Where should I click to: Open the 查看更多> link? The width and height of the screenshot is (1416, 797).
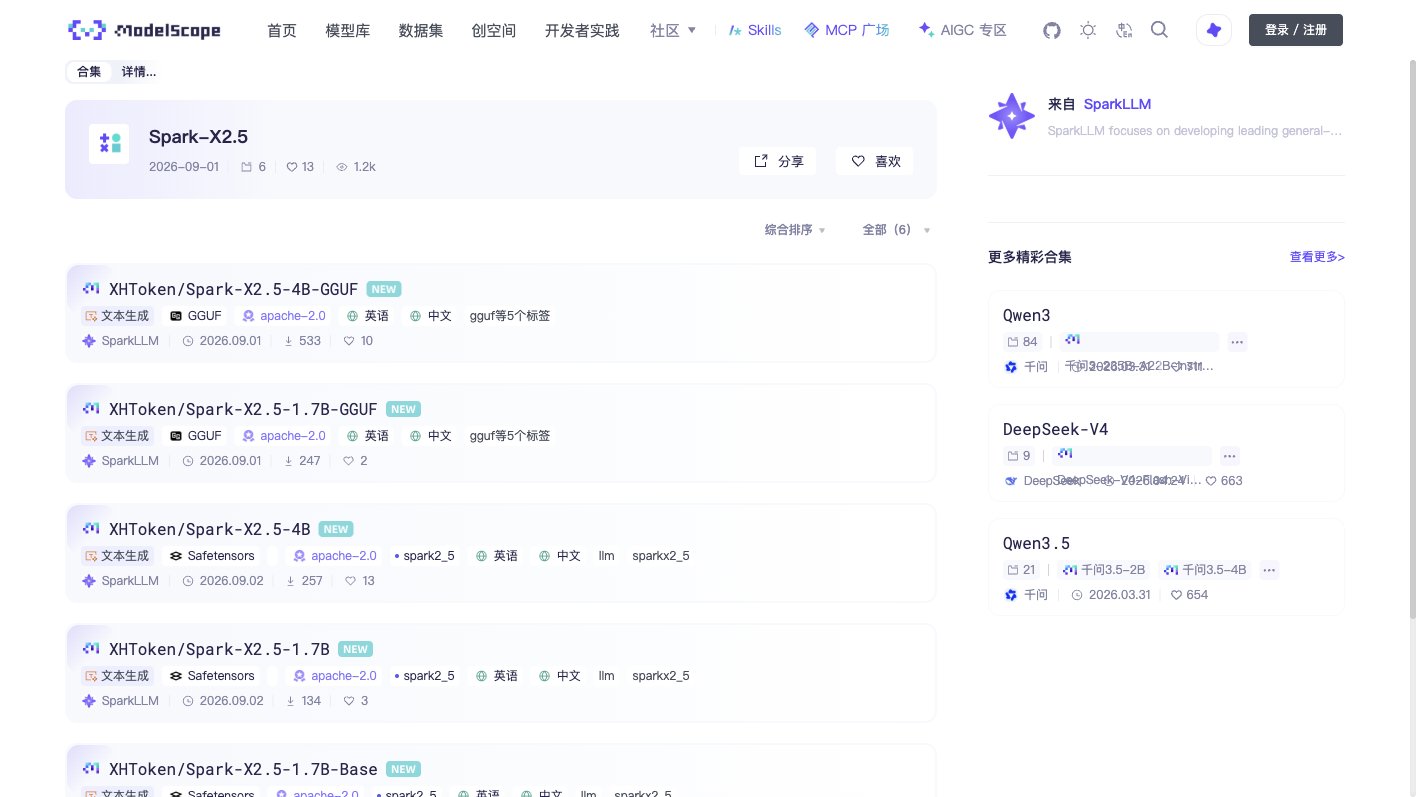point(1317,257)
